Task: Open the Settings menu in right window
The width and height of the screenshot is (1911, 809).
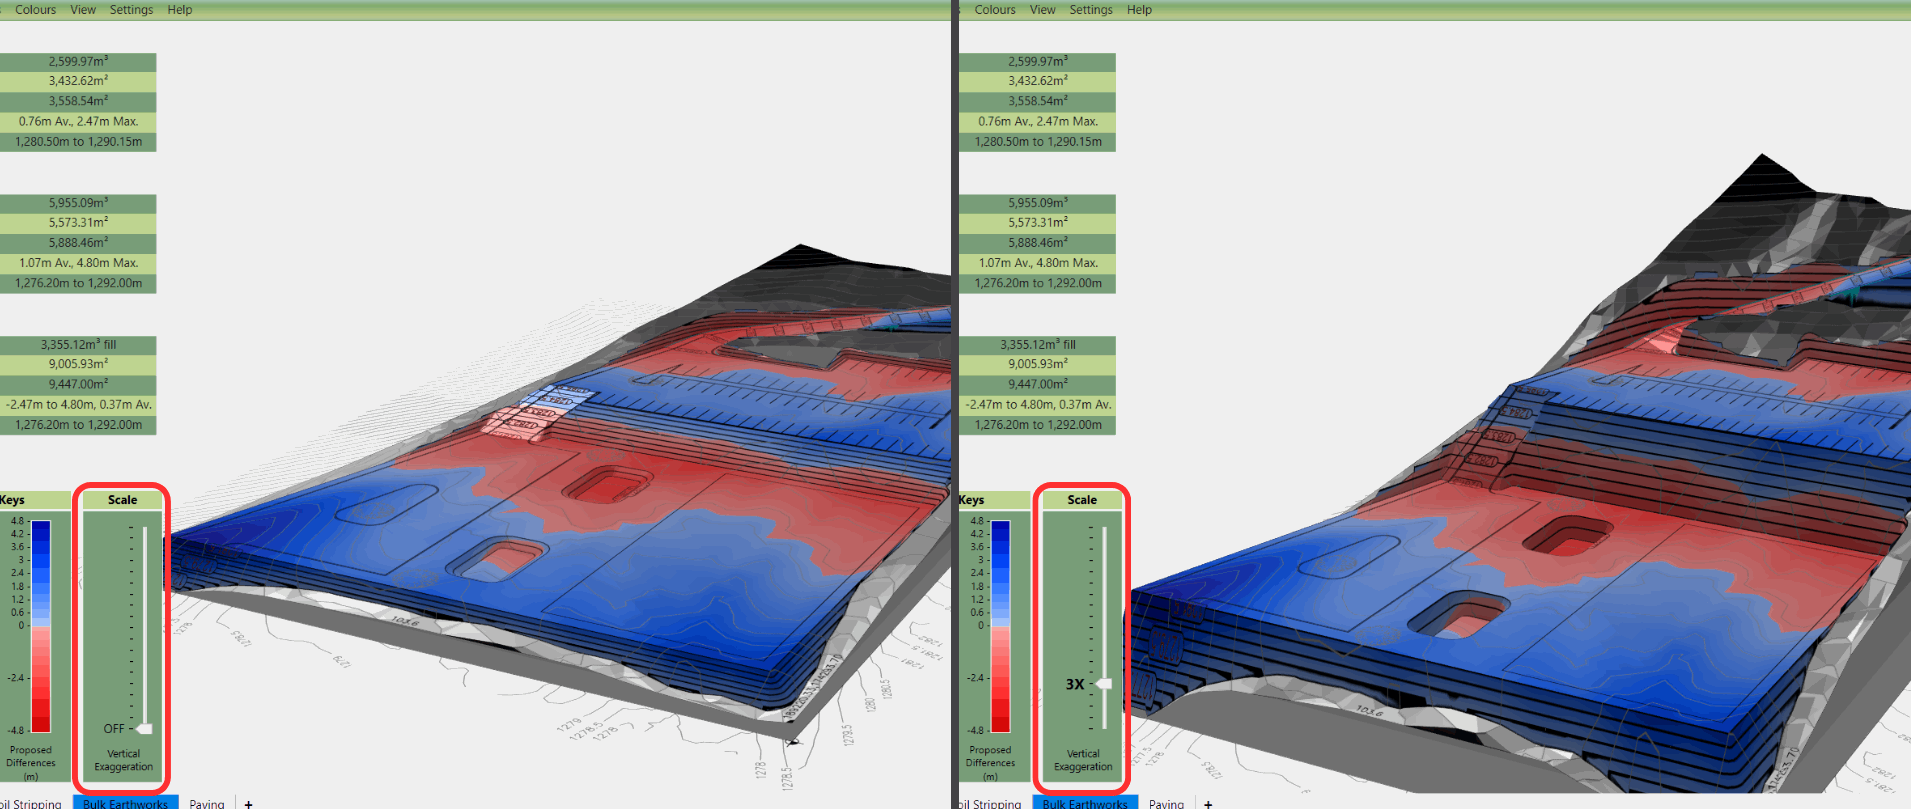Action: coord(1090,10)
